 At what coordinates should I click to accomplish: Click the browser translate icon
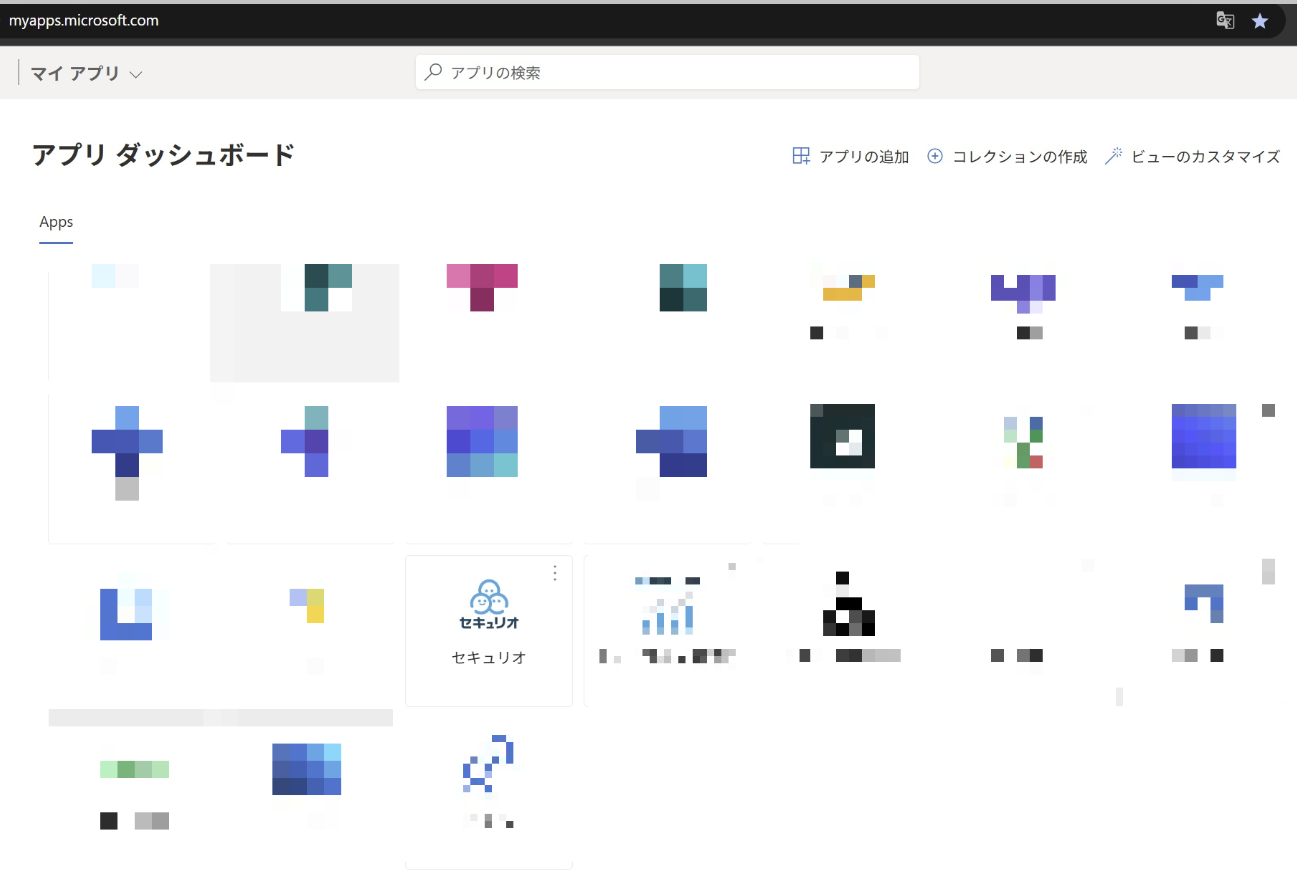click(1225, 20)
